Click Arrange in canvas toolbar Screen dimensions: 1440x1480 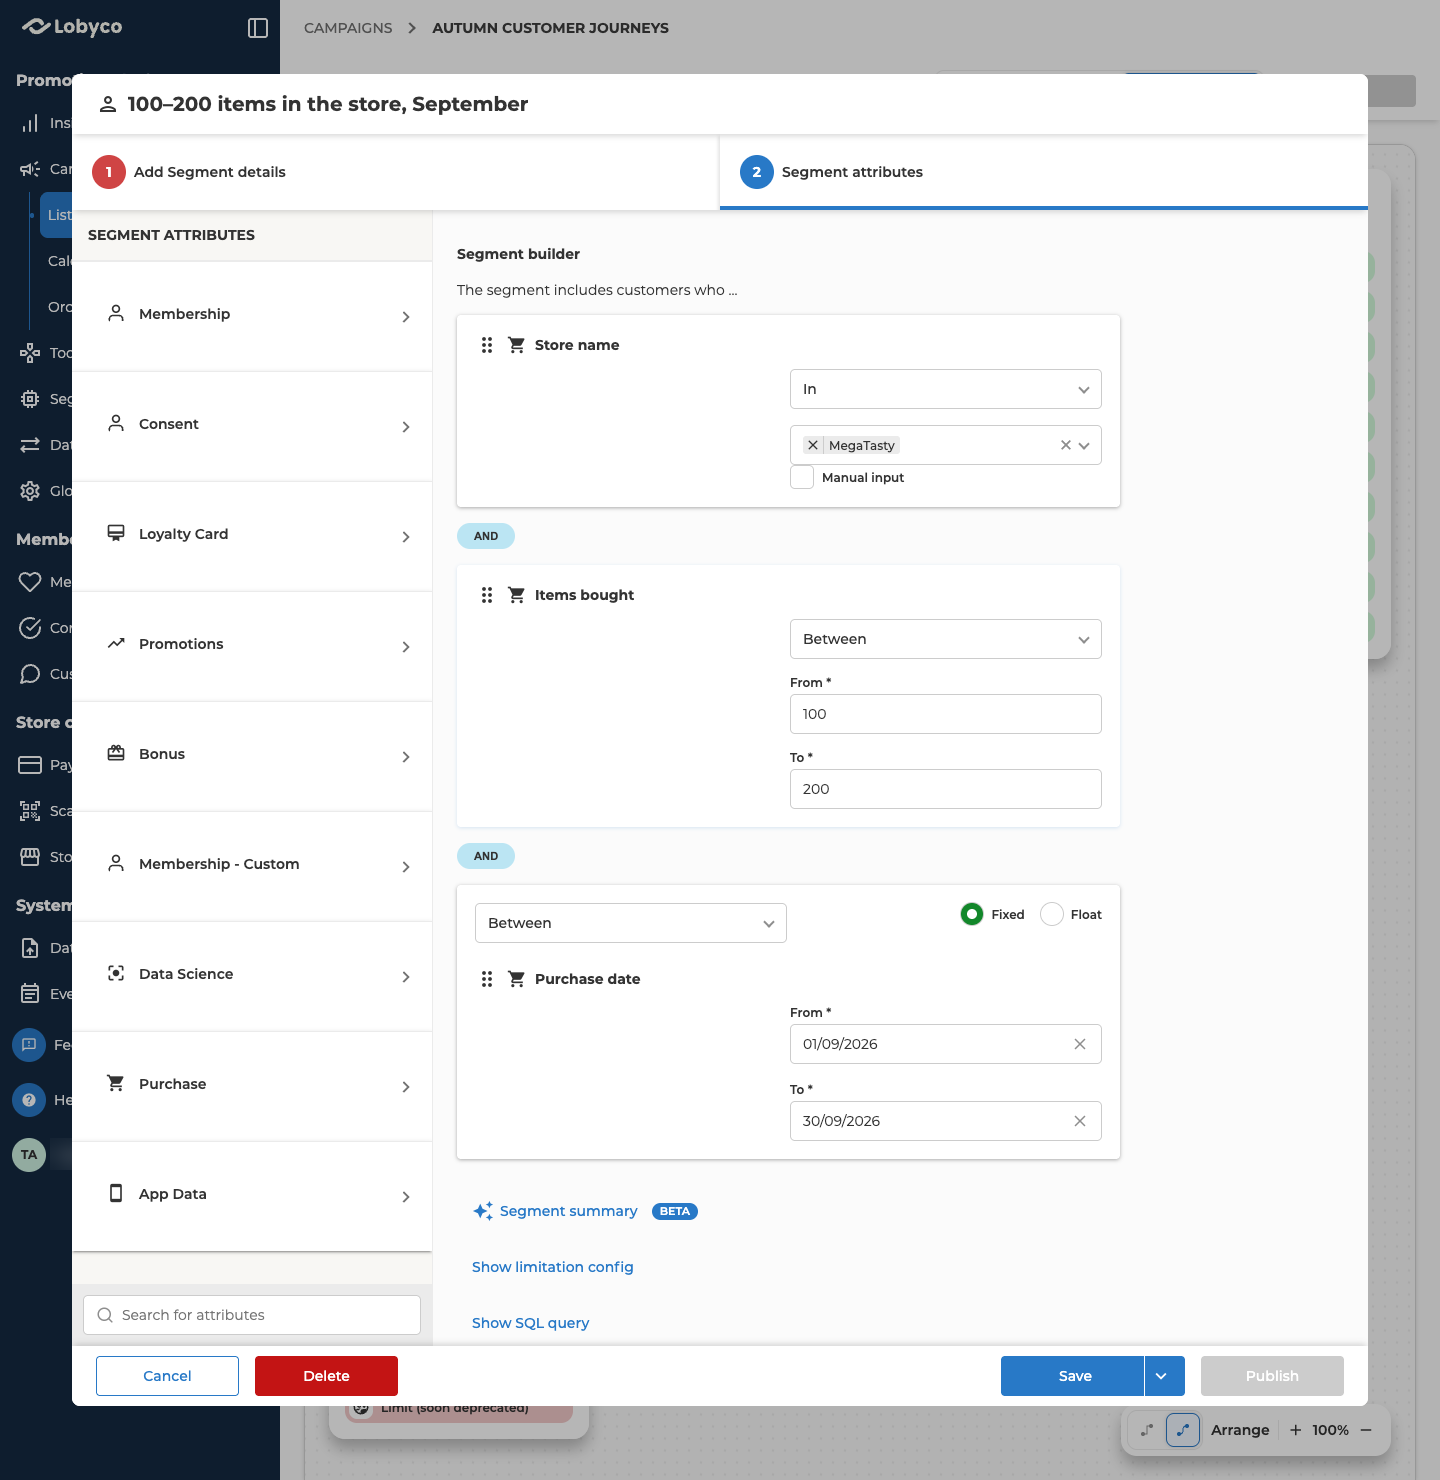pos(1240,1430)
